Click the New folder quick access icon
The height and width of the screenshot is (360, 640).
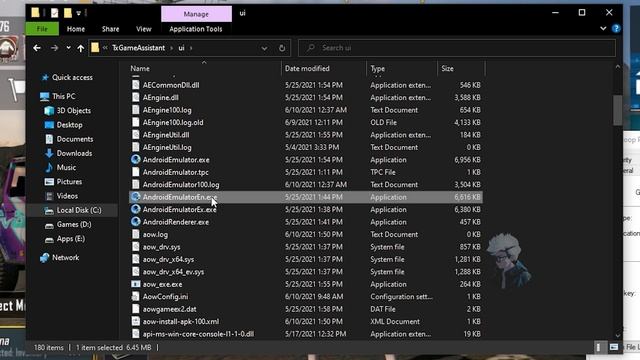click(67, 13)
